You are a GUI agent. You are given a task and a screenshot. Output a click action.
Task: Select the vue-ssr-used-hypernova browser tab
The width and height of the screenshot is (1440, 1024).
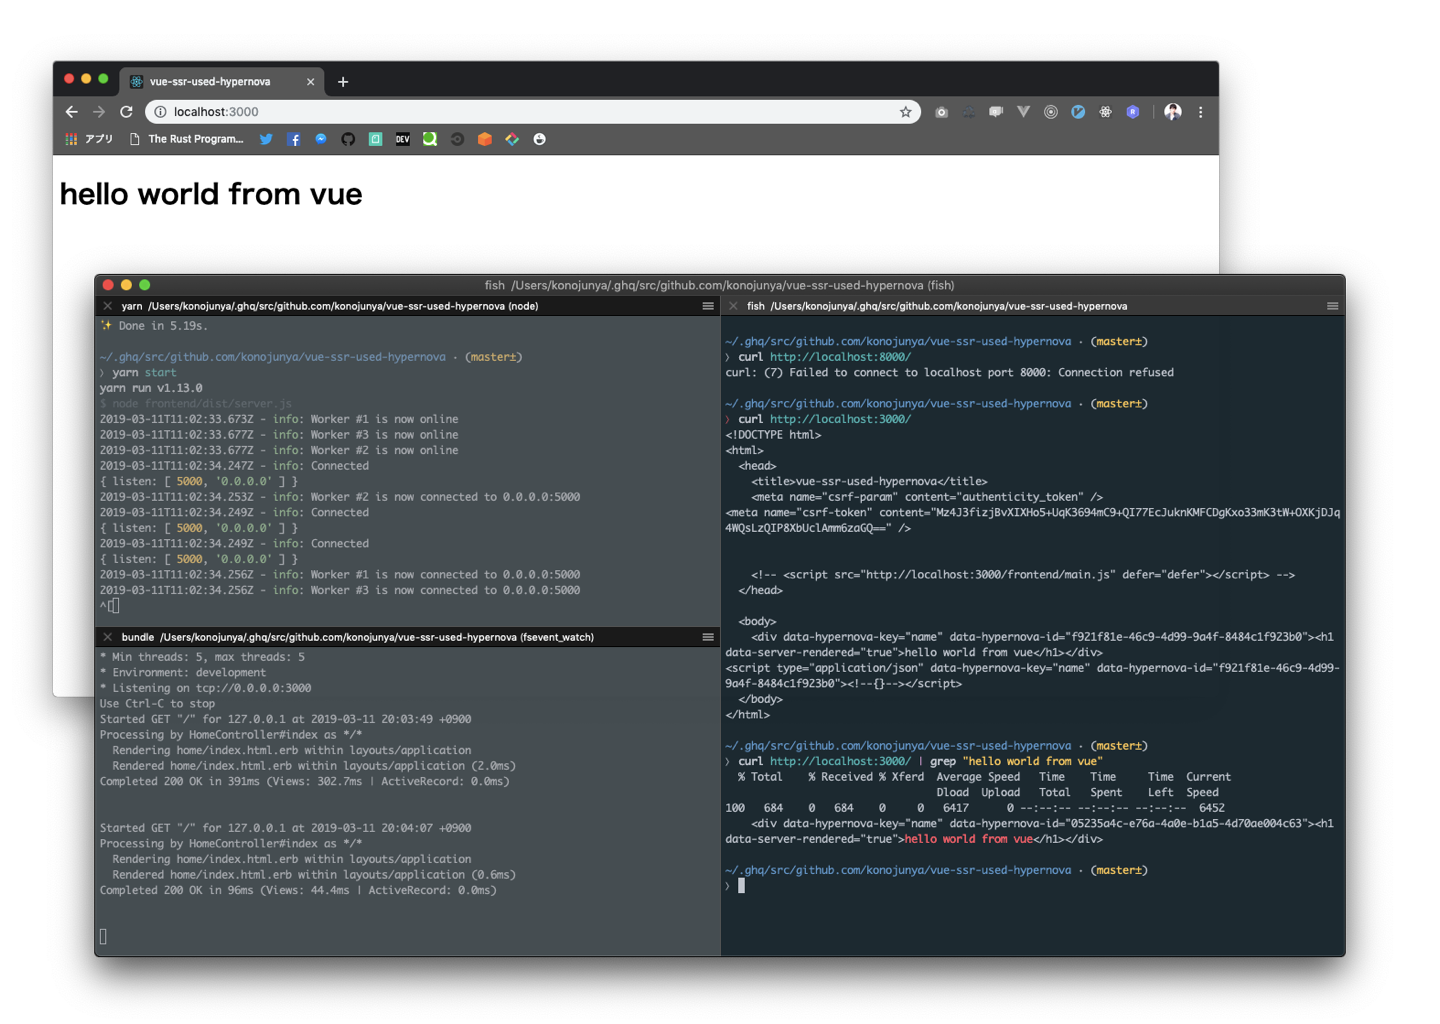220,82
